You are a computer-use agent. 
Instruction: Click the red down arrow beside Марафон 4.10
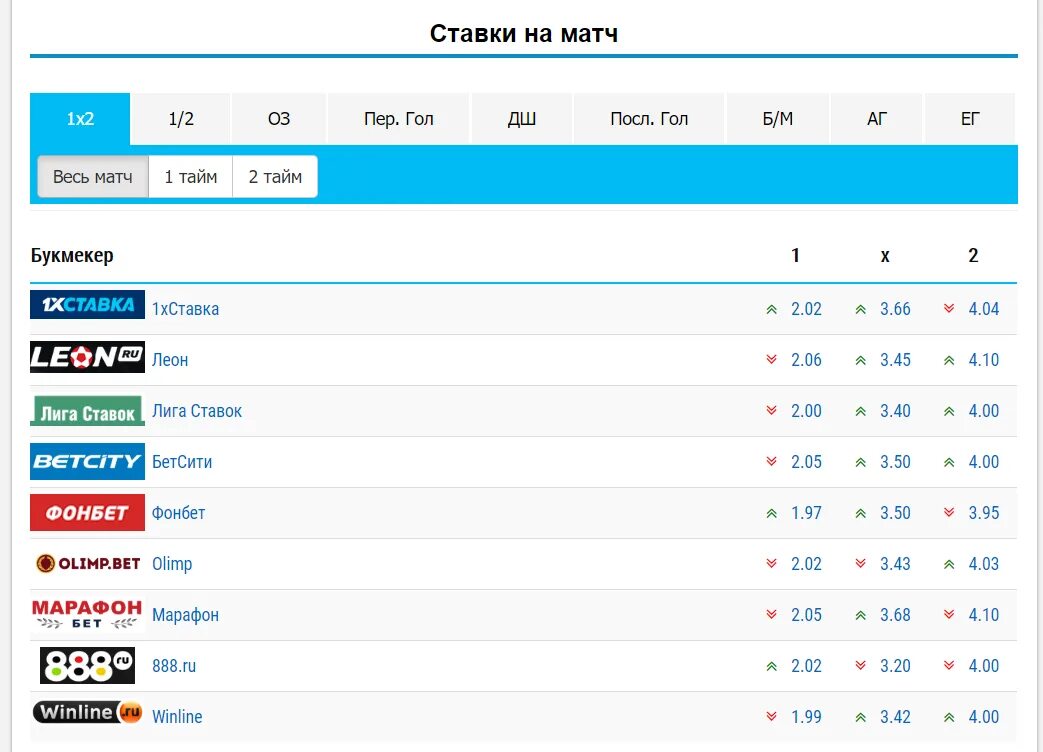click(949, 614)
